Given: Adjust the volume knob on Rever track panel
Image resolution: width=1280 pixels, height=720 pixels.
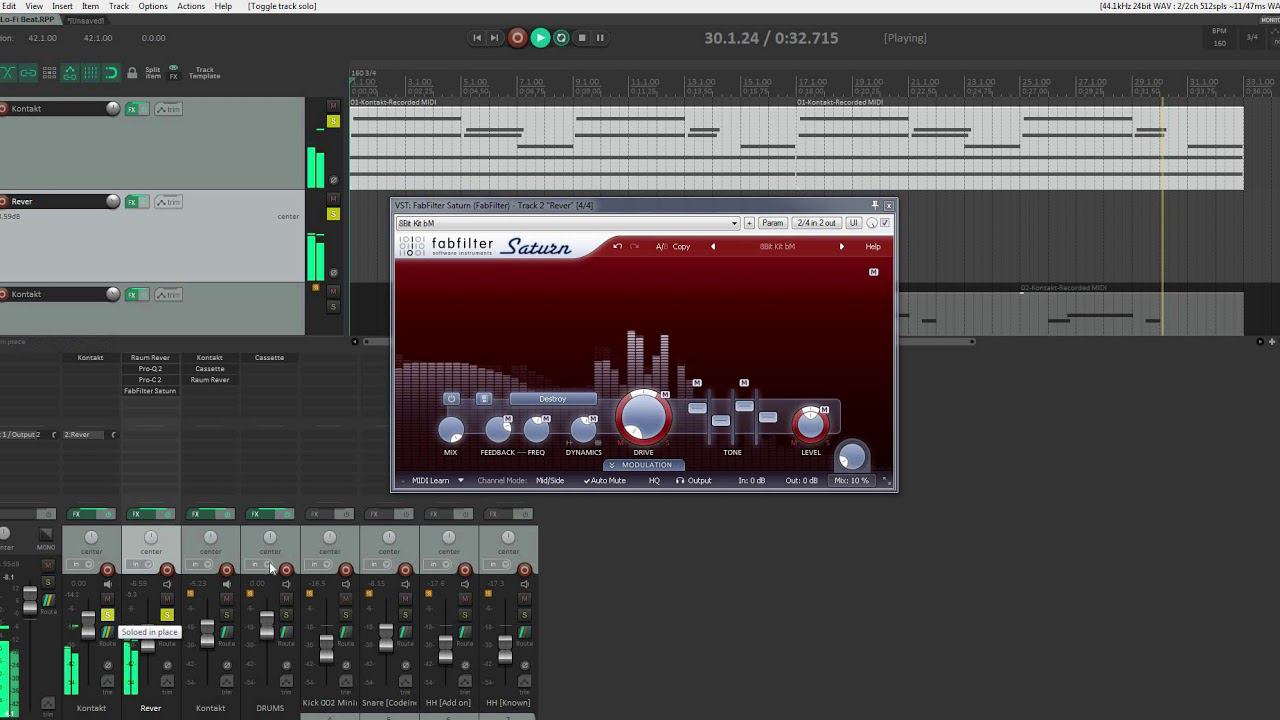Looking at the screenshot, I should 113,202.
